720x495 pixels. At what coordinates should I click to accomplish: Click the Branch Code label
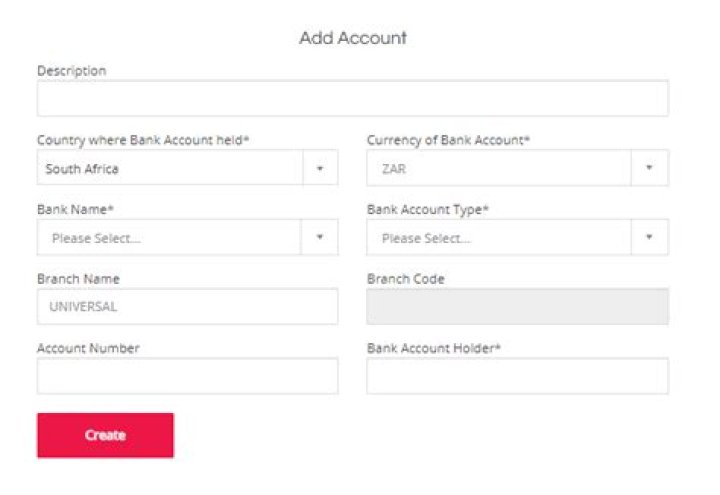click(x=406, y=279)
